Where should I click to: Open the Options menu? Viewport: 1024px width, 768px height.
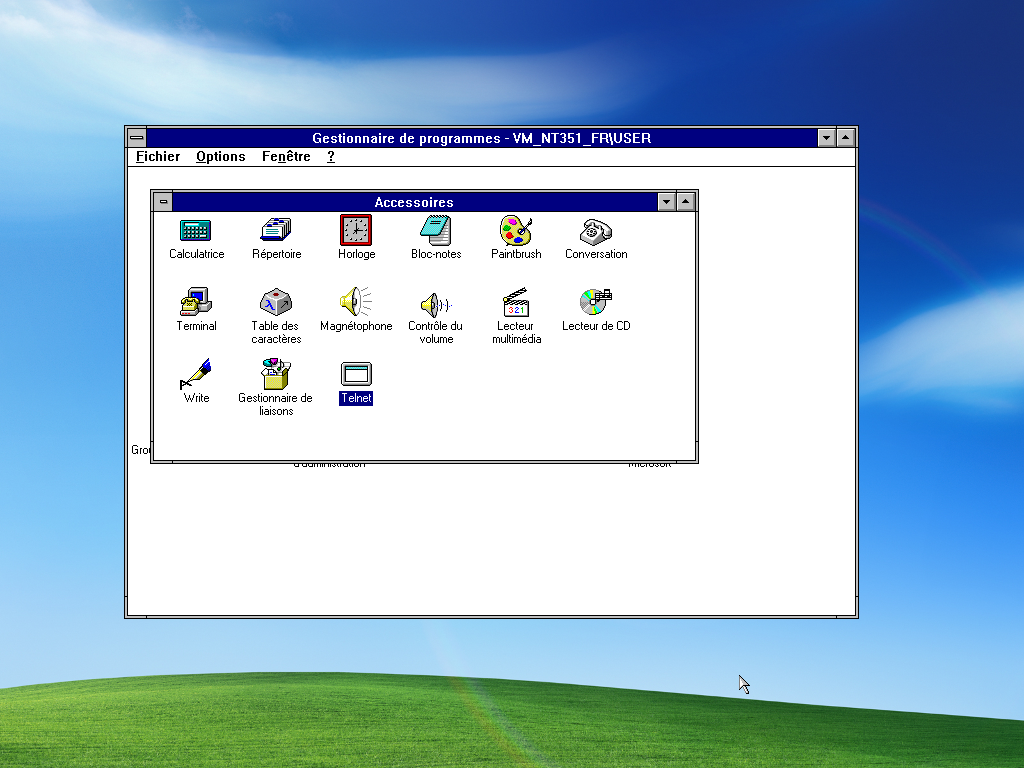tap(220, 156)
